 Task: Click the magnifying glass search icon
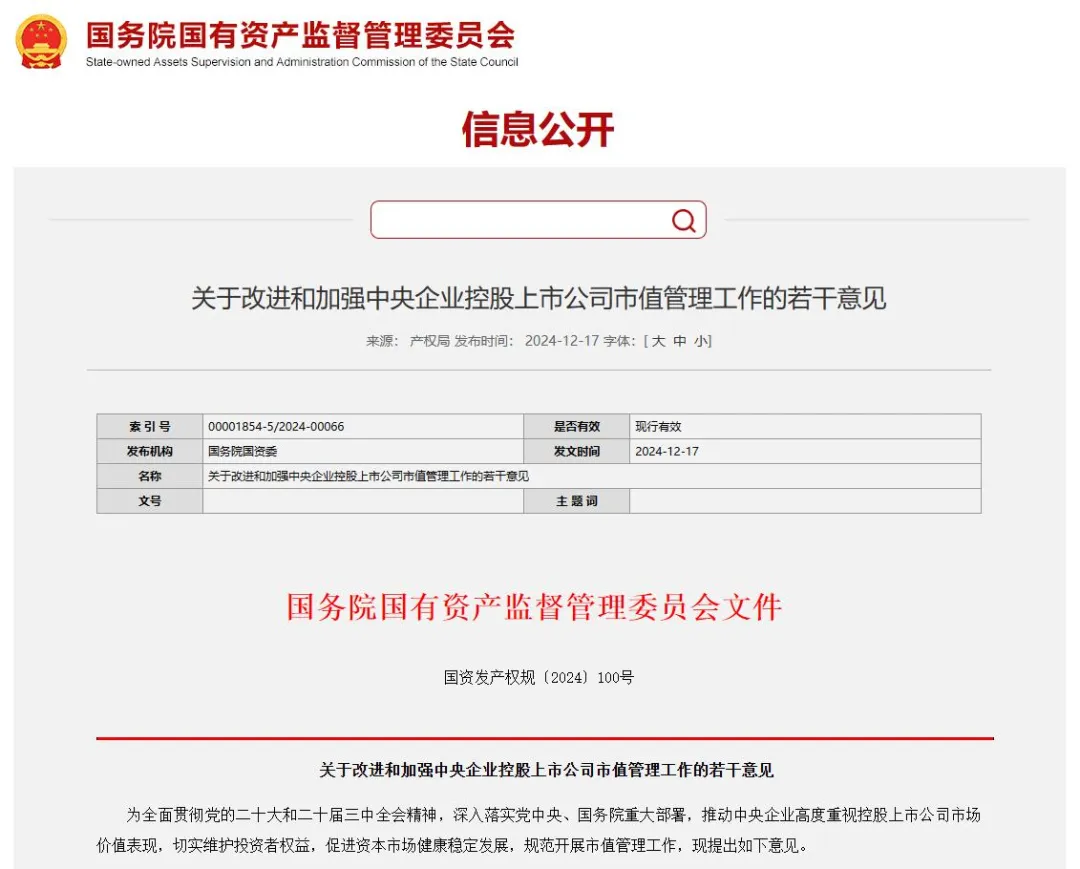(x=684, y=220)
